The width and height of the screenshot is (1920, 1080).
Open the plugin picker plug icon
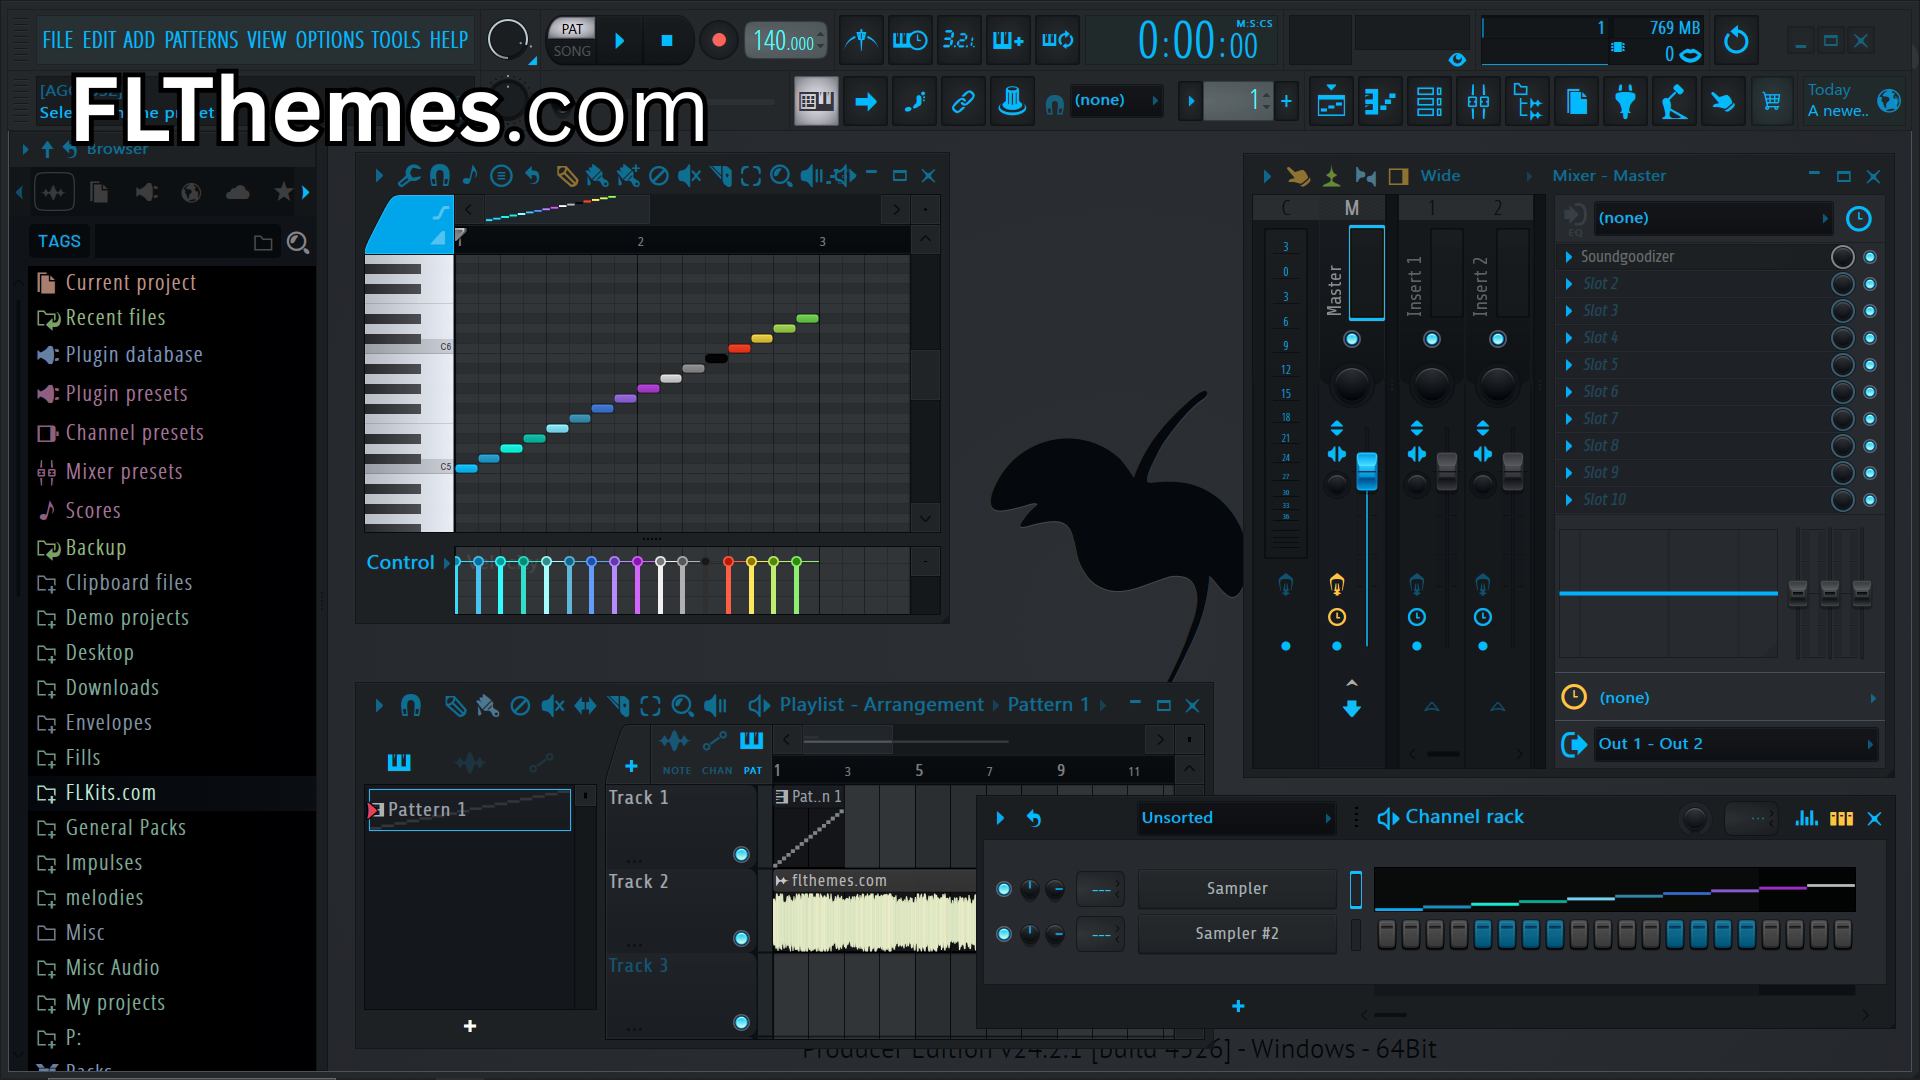pyautogui.click(x=1625, y=101)
